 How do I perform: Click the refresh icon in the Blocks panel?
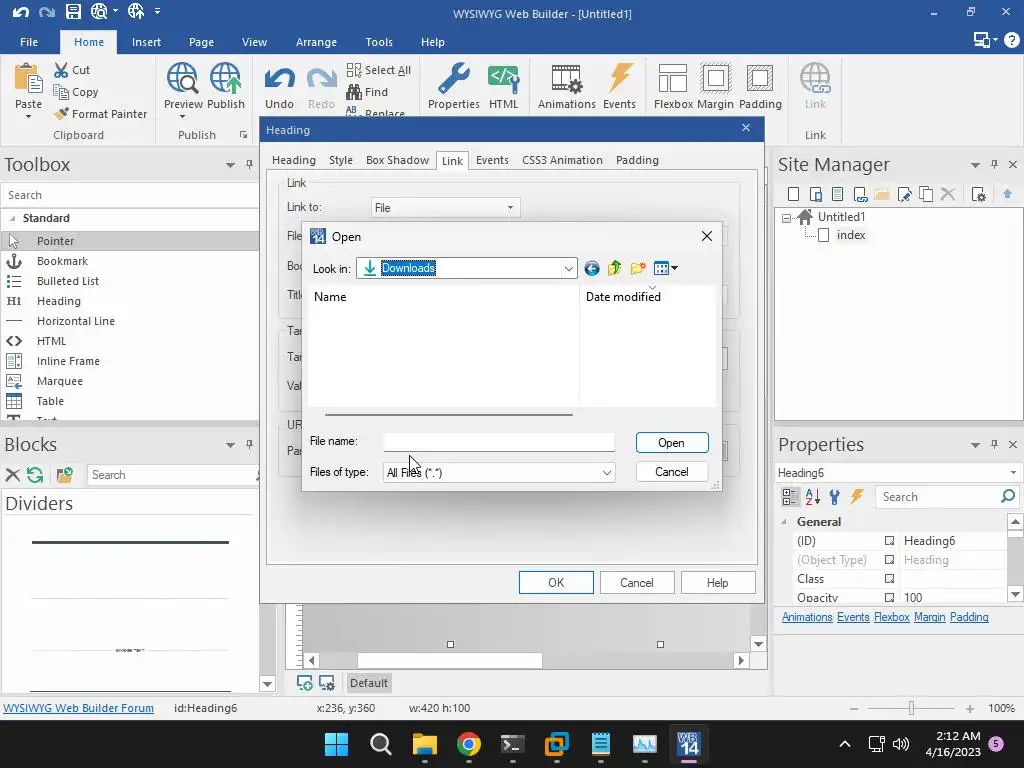[x=35, y=475]
